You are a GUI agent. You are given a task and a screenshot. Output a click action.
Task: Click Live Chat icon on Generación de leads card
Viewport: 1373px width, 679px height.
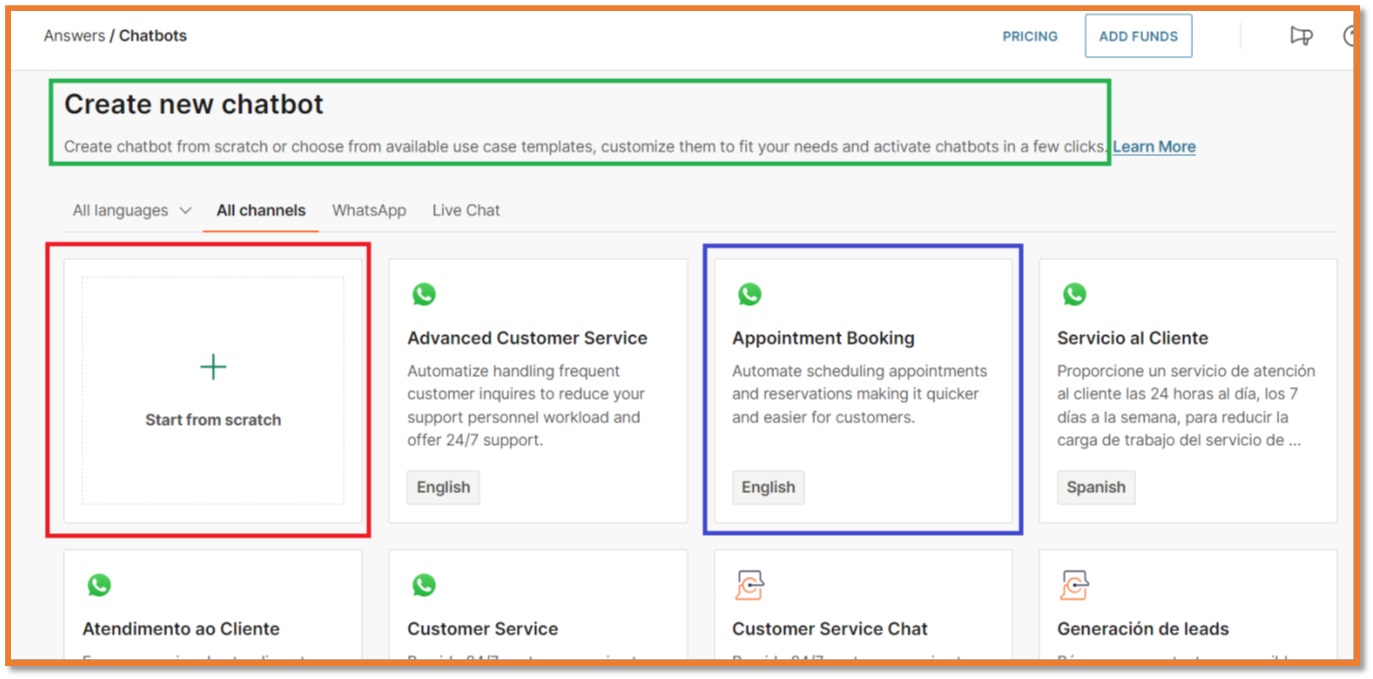pyautogui.click(x=1074, y=585)
